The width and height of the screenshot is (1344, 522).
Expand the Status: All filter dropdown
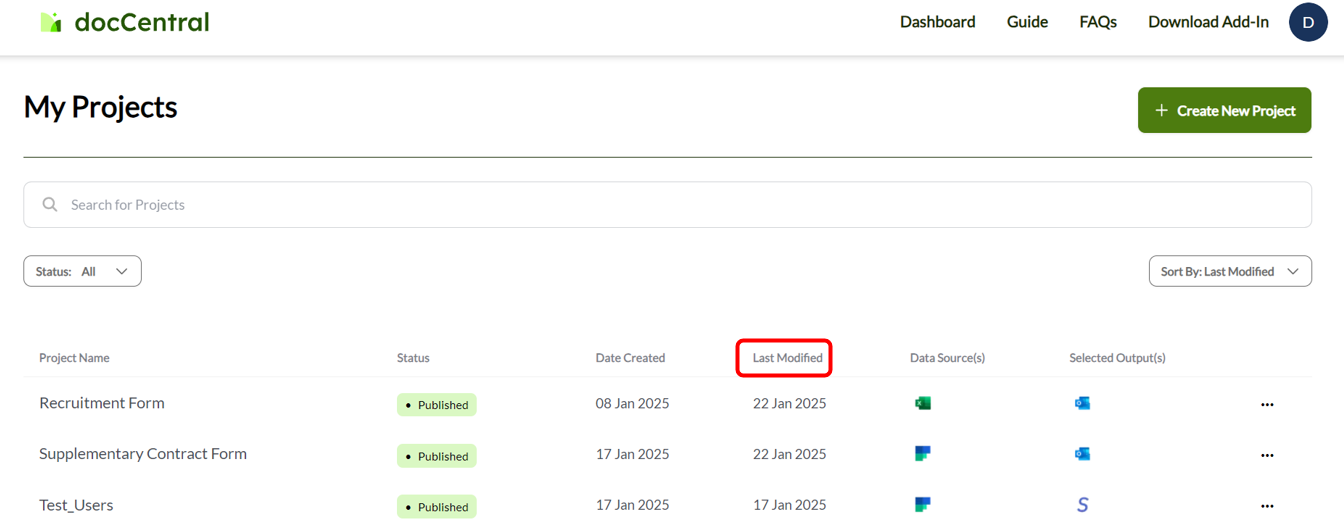click(82, 271)
